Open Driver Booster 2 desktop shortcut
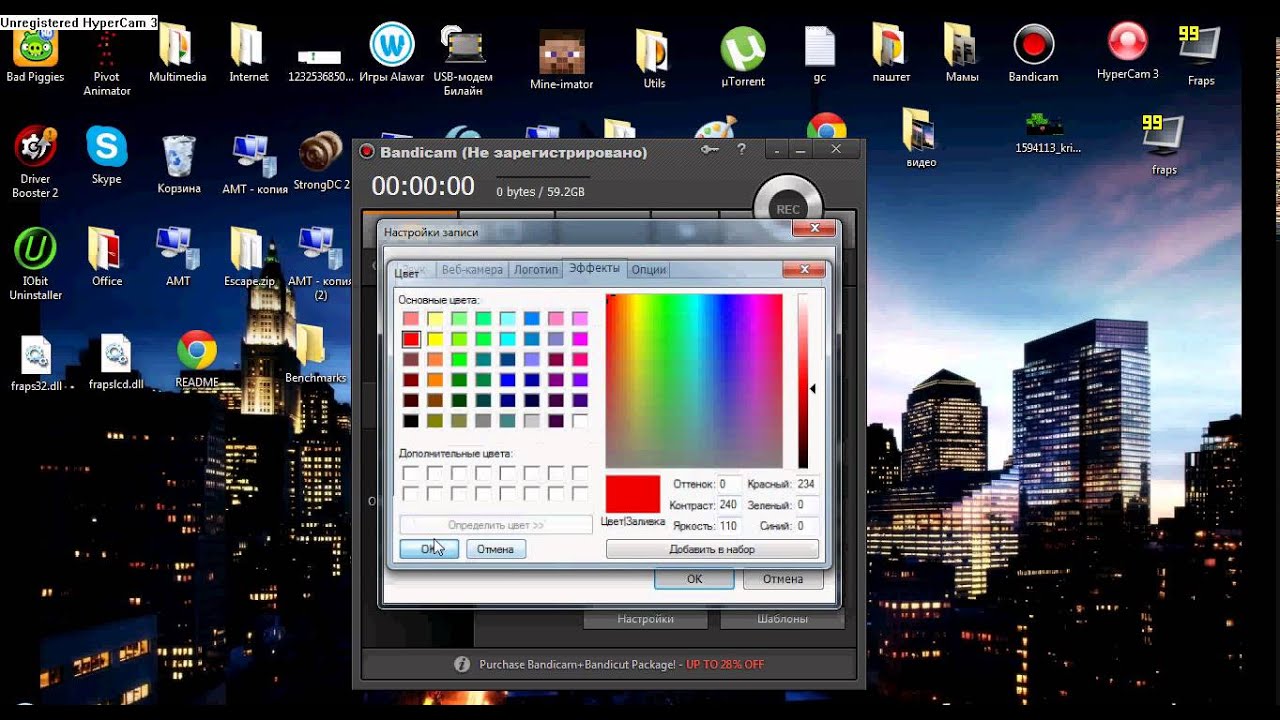Viewport: 1280px width, 720px height. click(x=35, y=162)
